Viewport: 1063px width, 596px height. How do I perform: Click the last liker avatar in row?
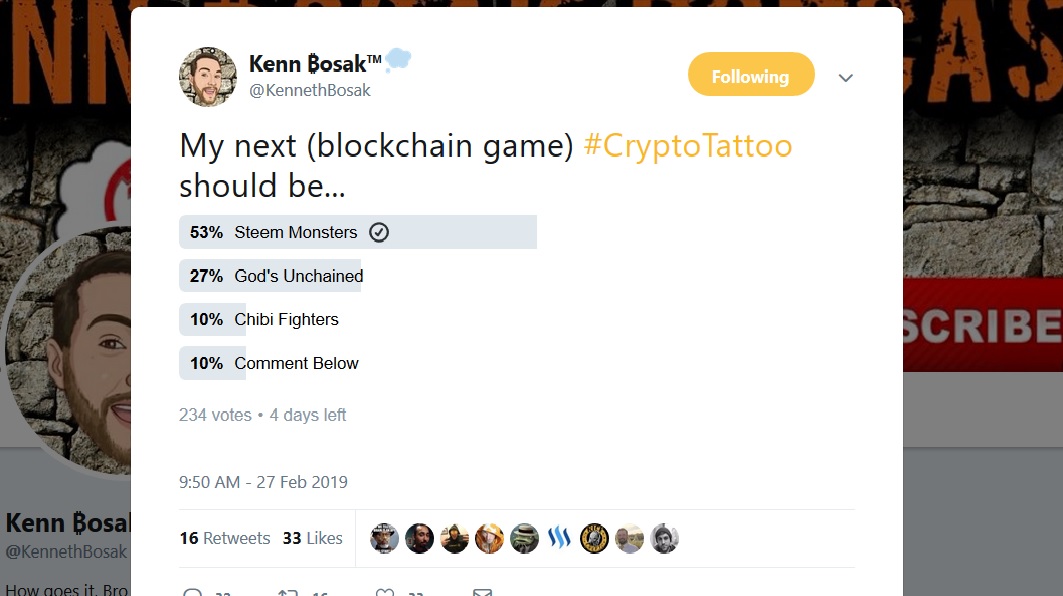665,538
